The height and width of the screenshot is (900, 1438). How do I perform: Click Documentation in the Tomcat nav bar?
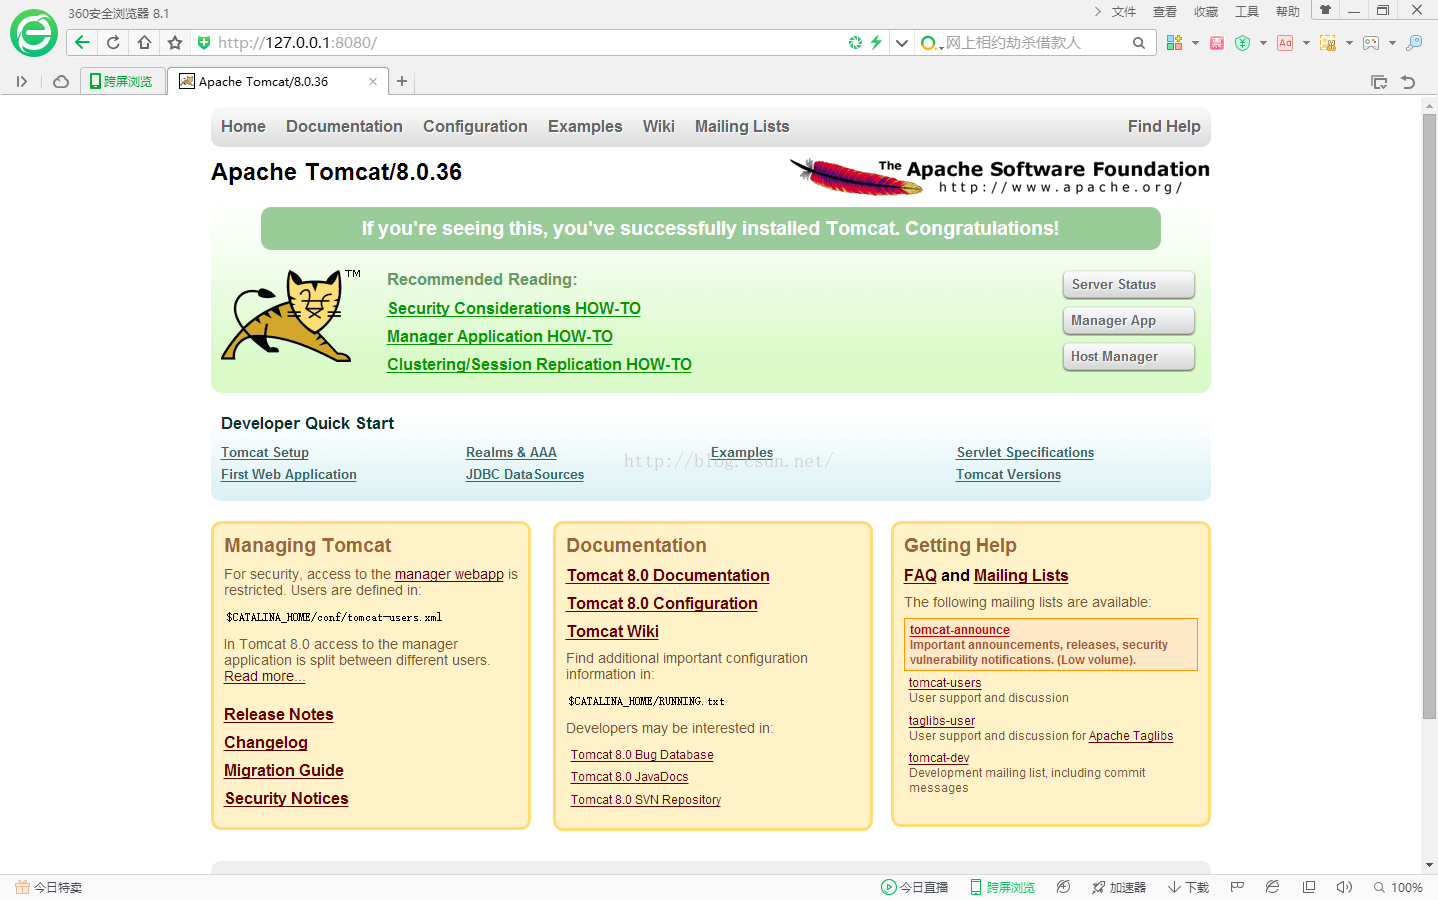tap(344, 127)
